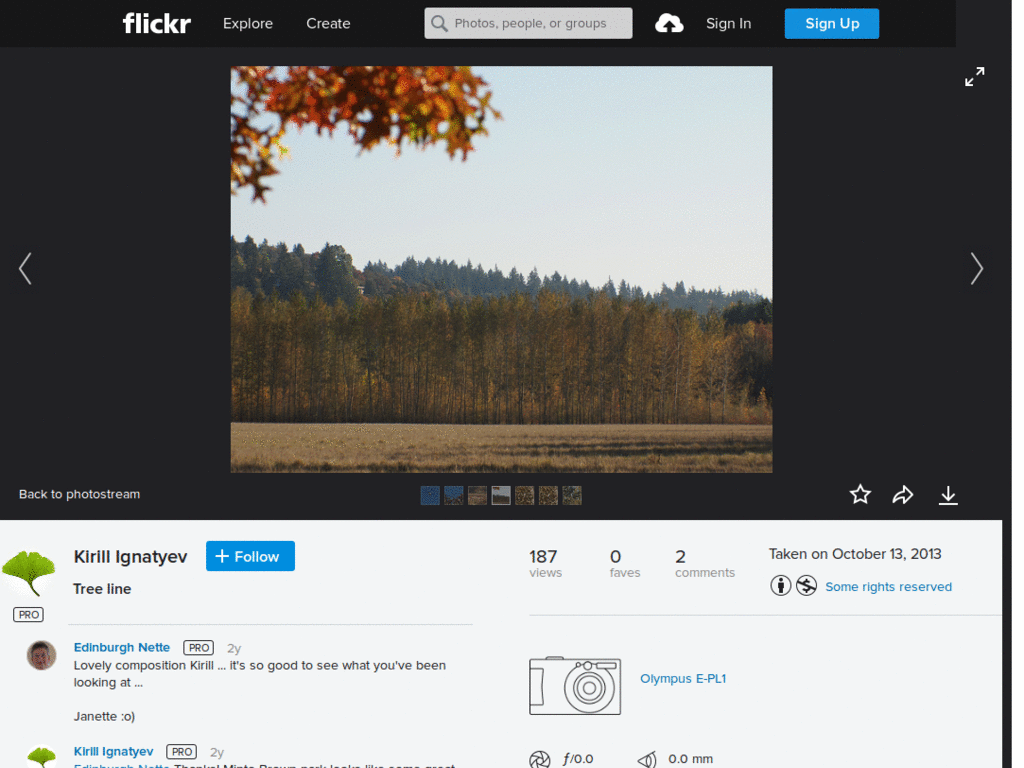Open the Explore menu

pos(248,24)
